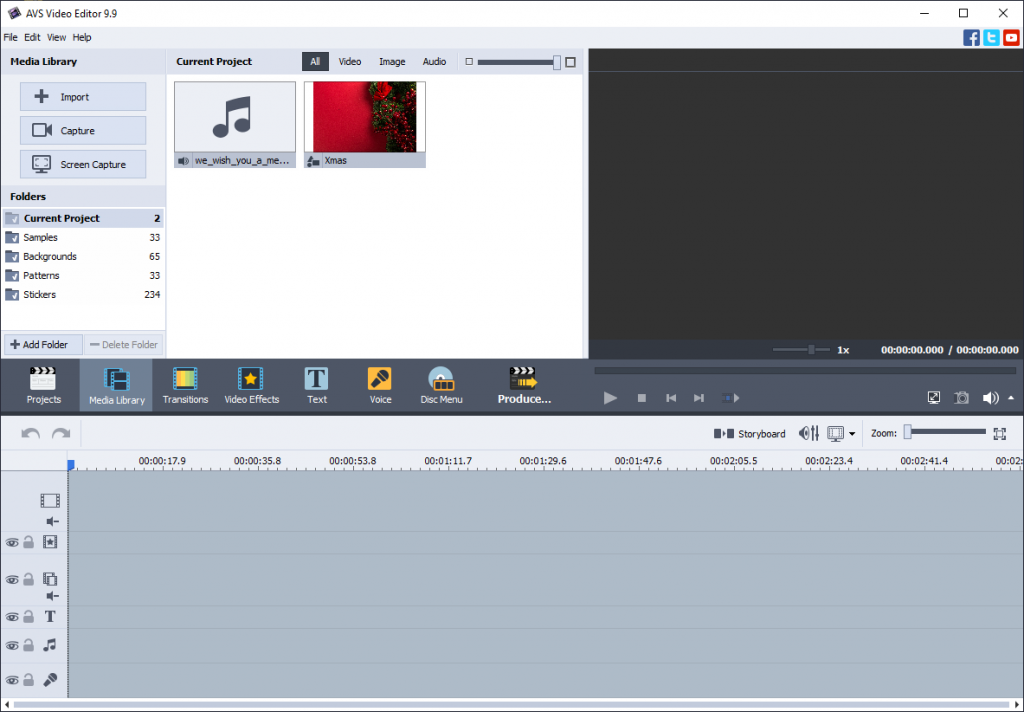Mute the main video track audio
This screenshot has width=1024, height=712.
point(52,521)
